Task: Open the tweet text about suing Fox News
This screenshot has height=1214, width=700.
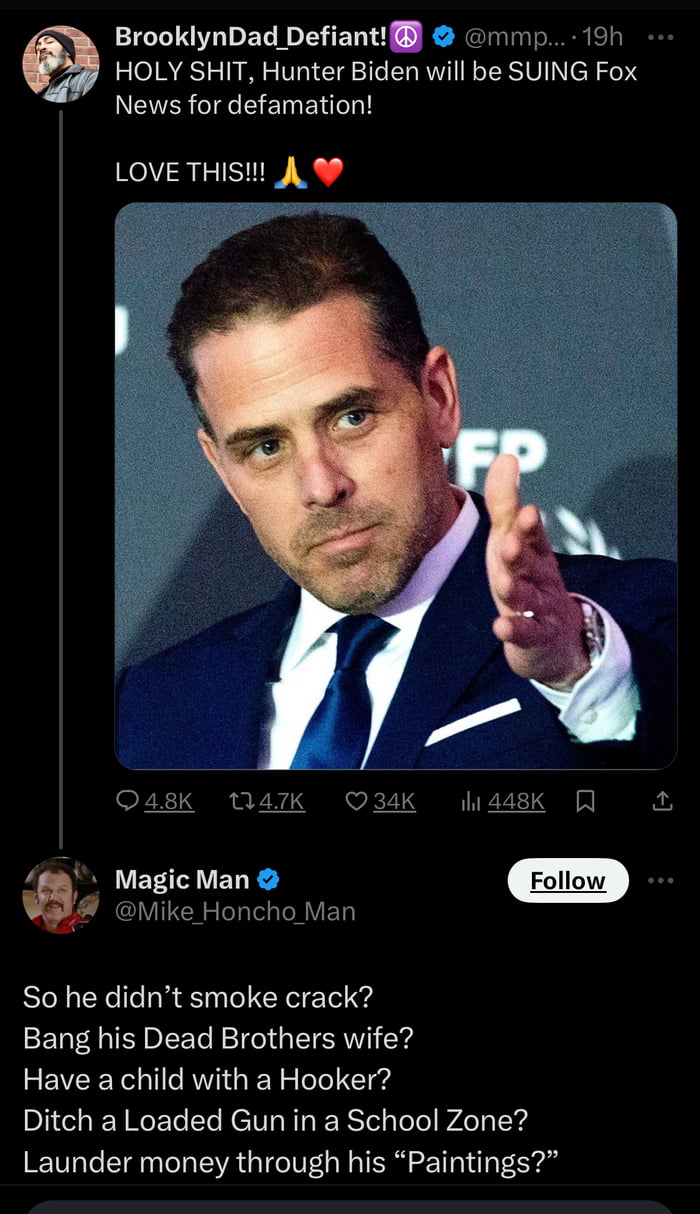Action: click(376, 87)
